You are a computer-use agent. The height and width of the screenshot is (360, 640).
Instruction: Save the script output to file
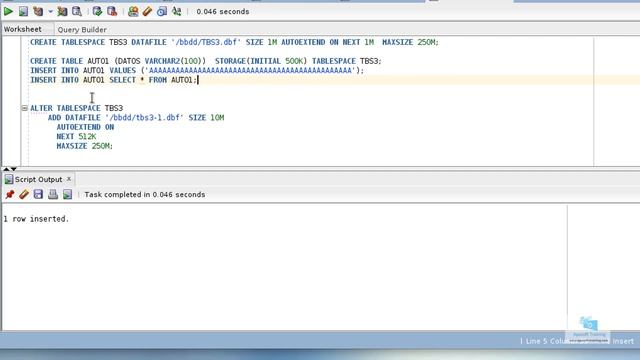tap(38, 194)
